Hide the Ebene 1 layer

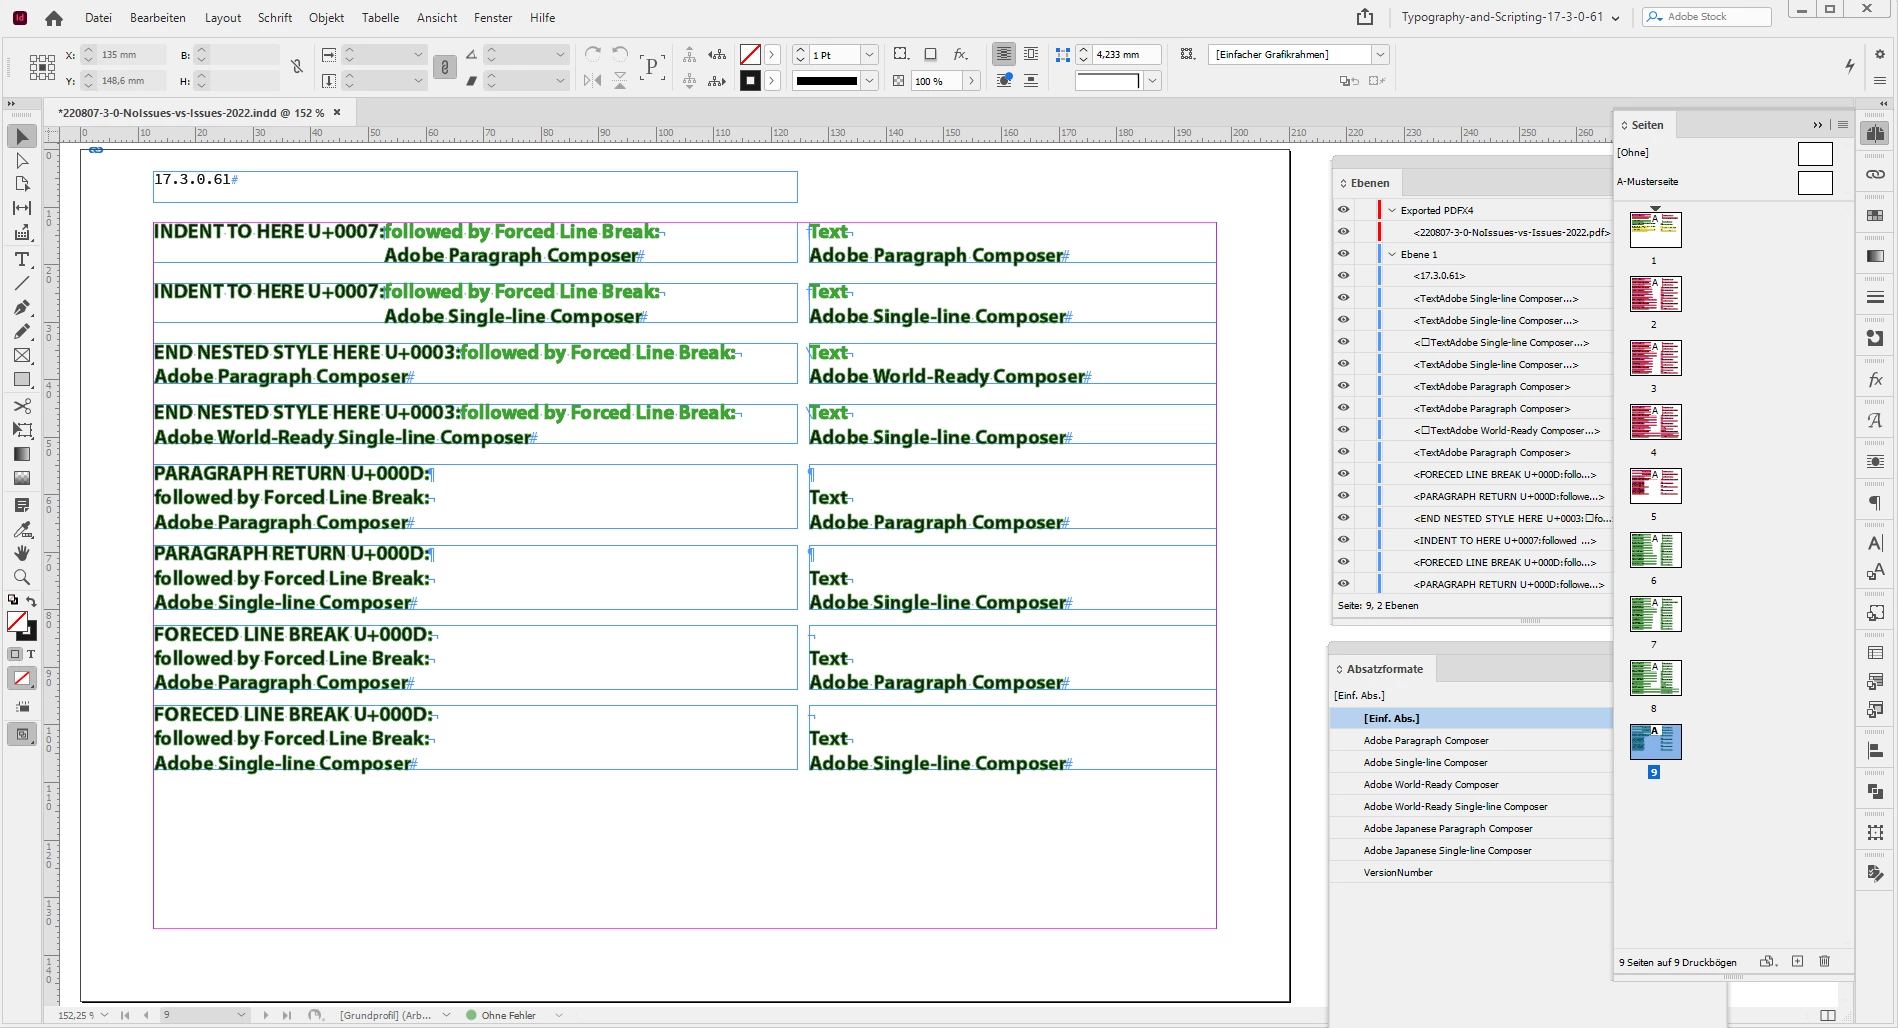click(1343, 254)
